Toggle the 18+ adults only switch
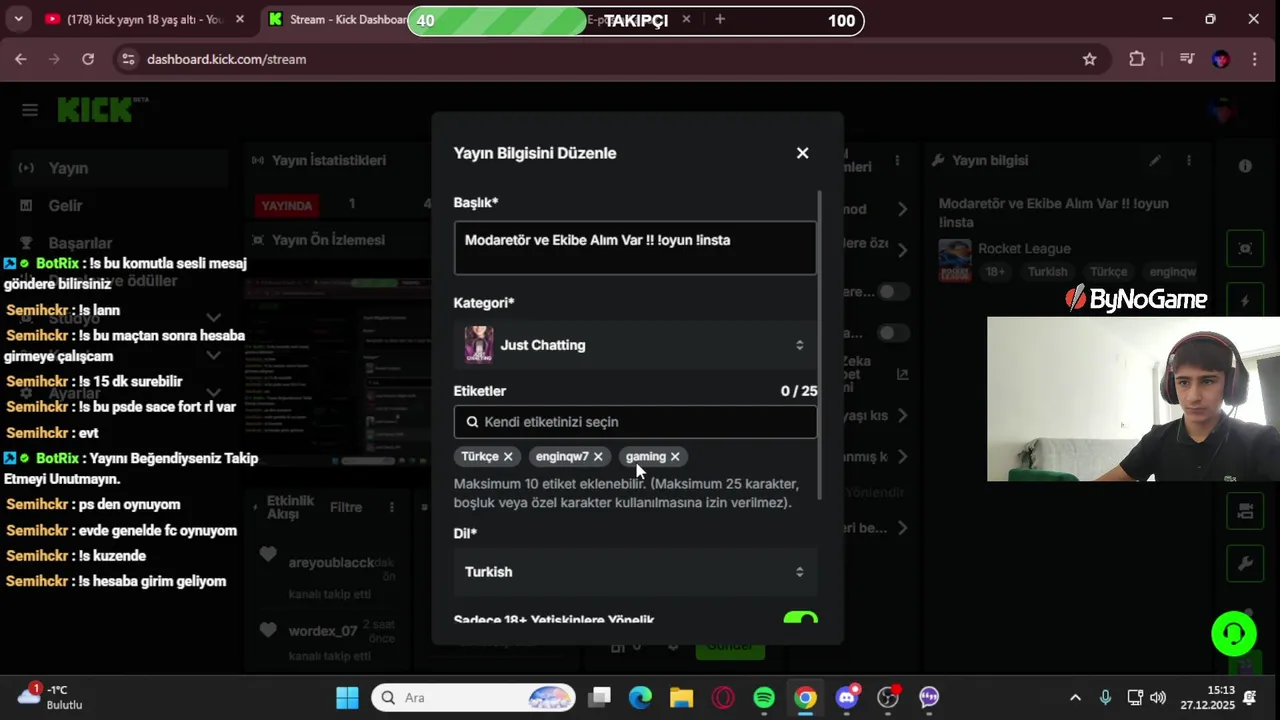This screenshot has height=720, width=1280. click(800, 619)
